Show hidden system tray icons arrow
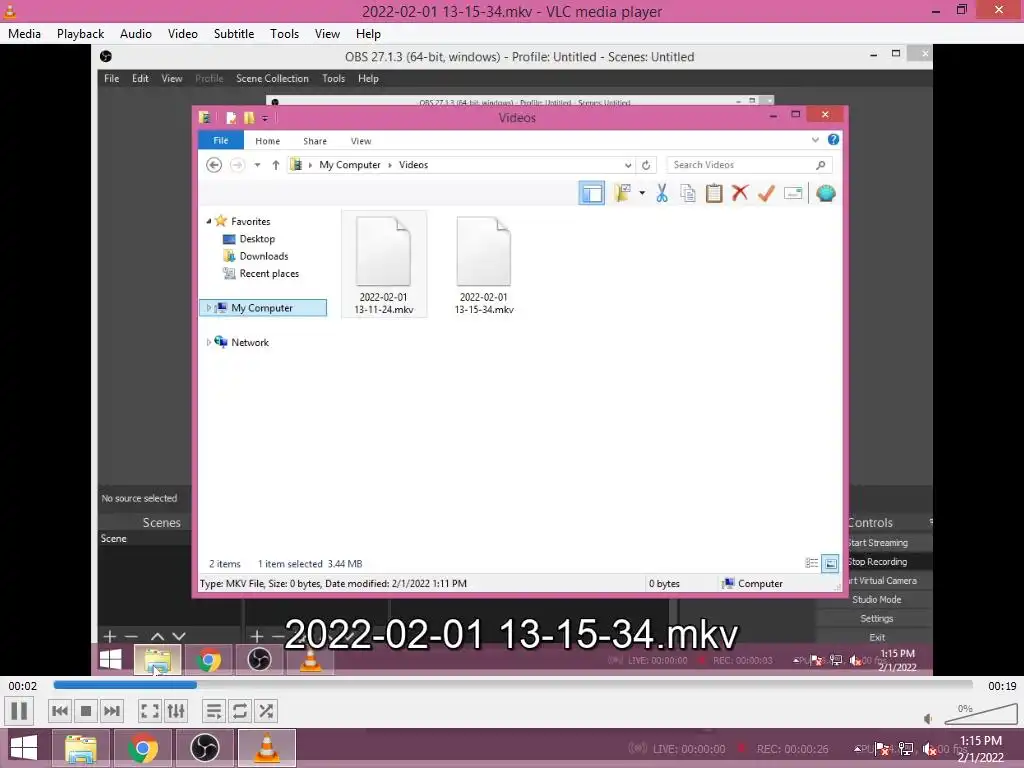 pyautogui.click(x=857, y=748)
